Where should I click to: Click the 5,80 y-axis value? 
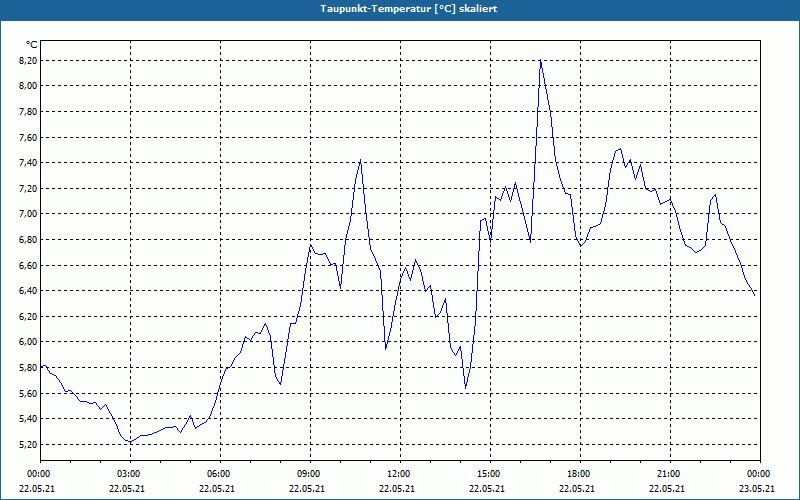click(29, 367)
